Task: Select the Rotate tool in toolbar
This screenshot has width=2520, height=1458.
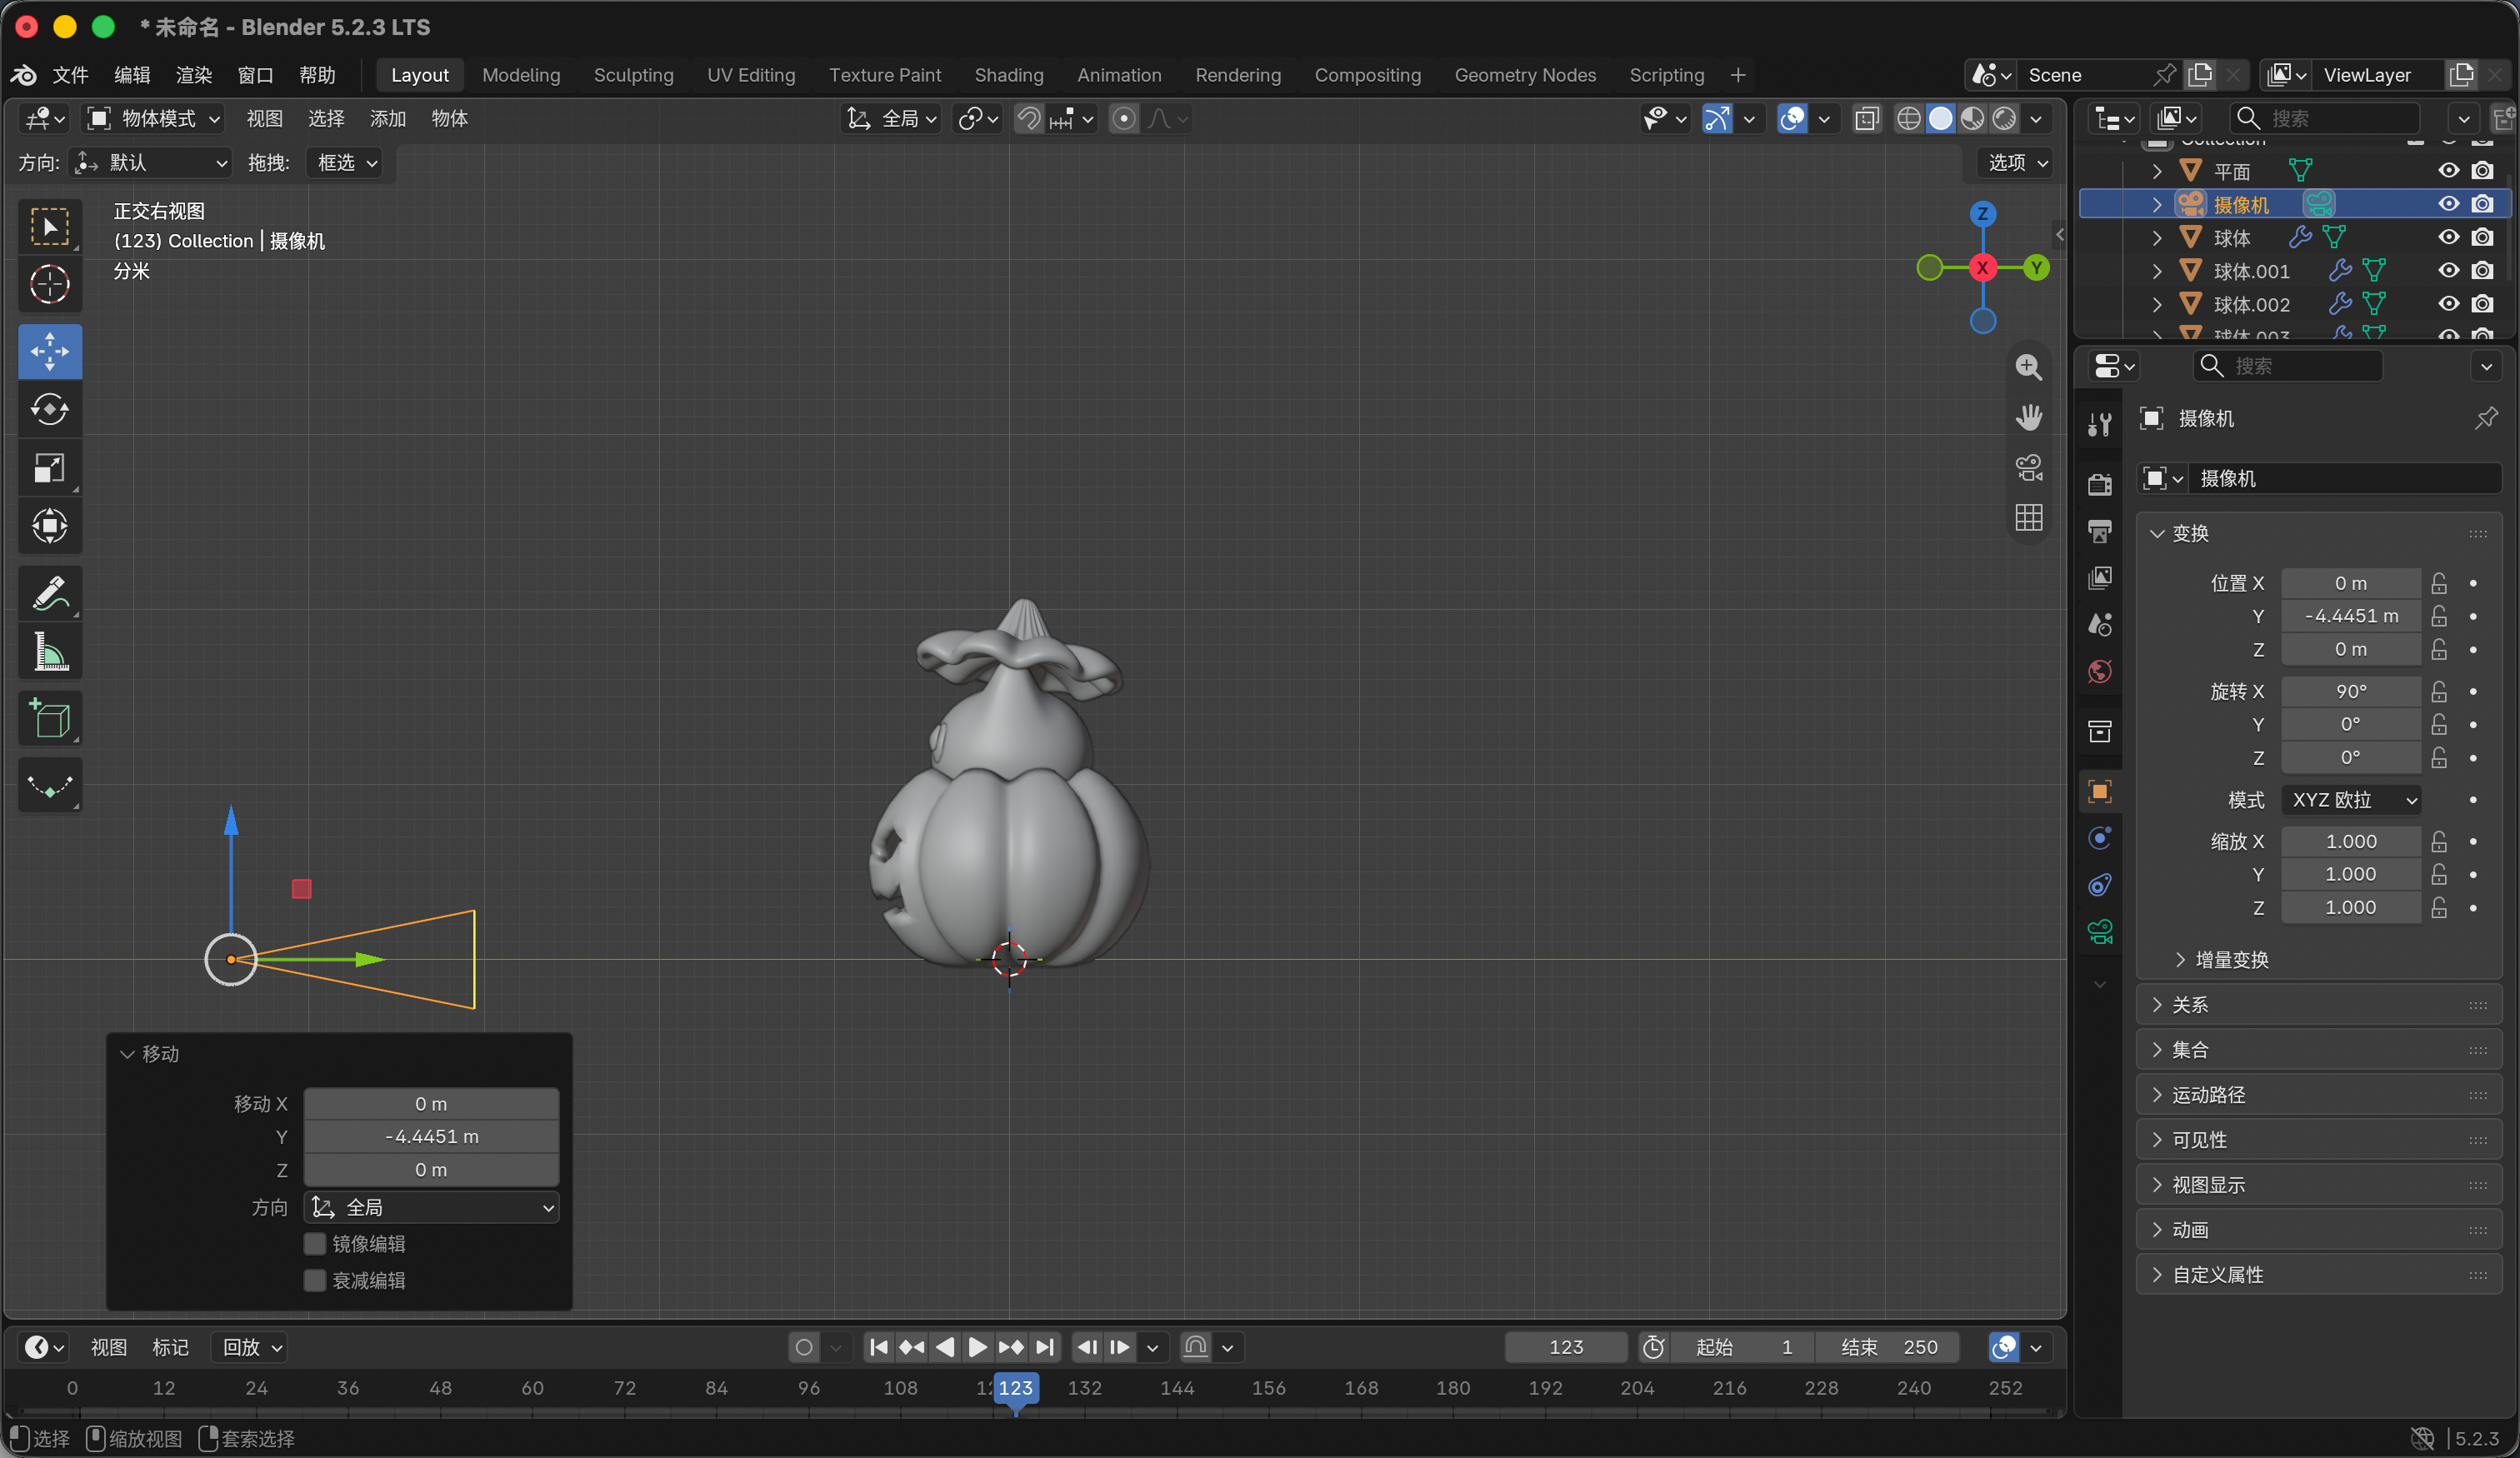Action: point(49,410)
